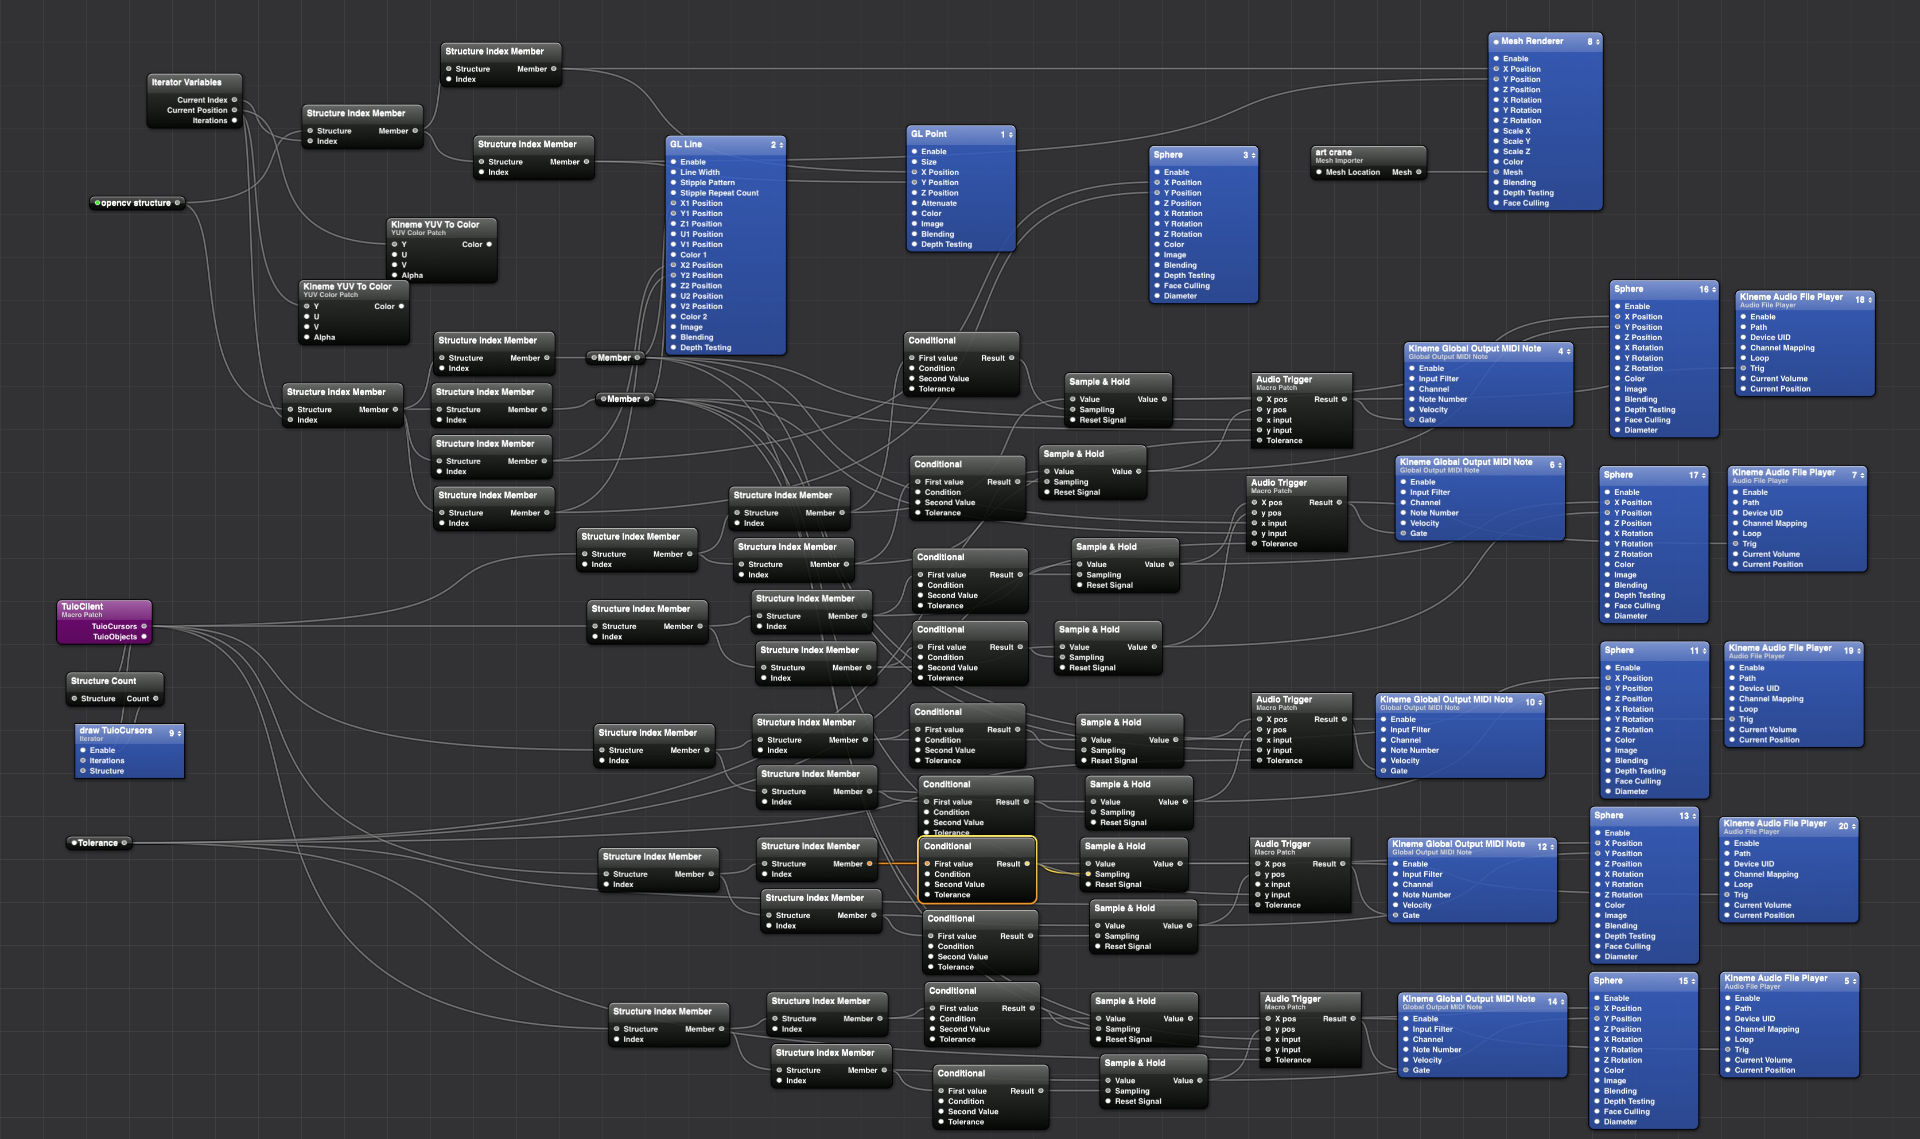Toggle the Enable port on GL Point
Image resolution: width=1920 pixels, height=1139 pixels.
[x=912, y=152]
